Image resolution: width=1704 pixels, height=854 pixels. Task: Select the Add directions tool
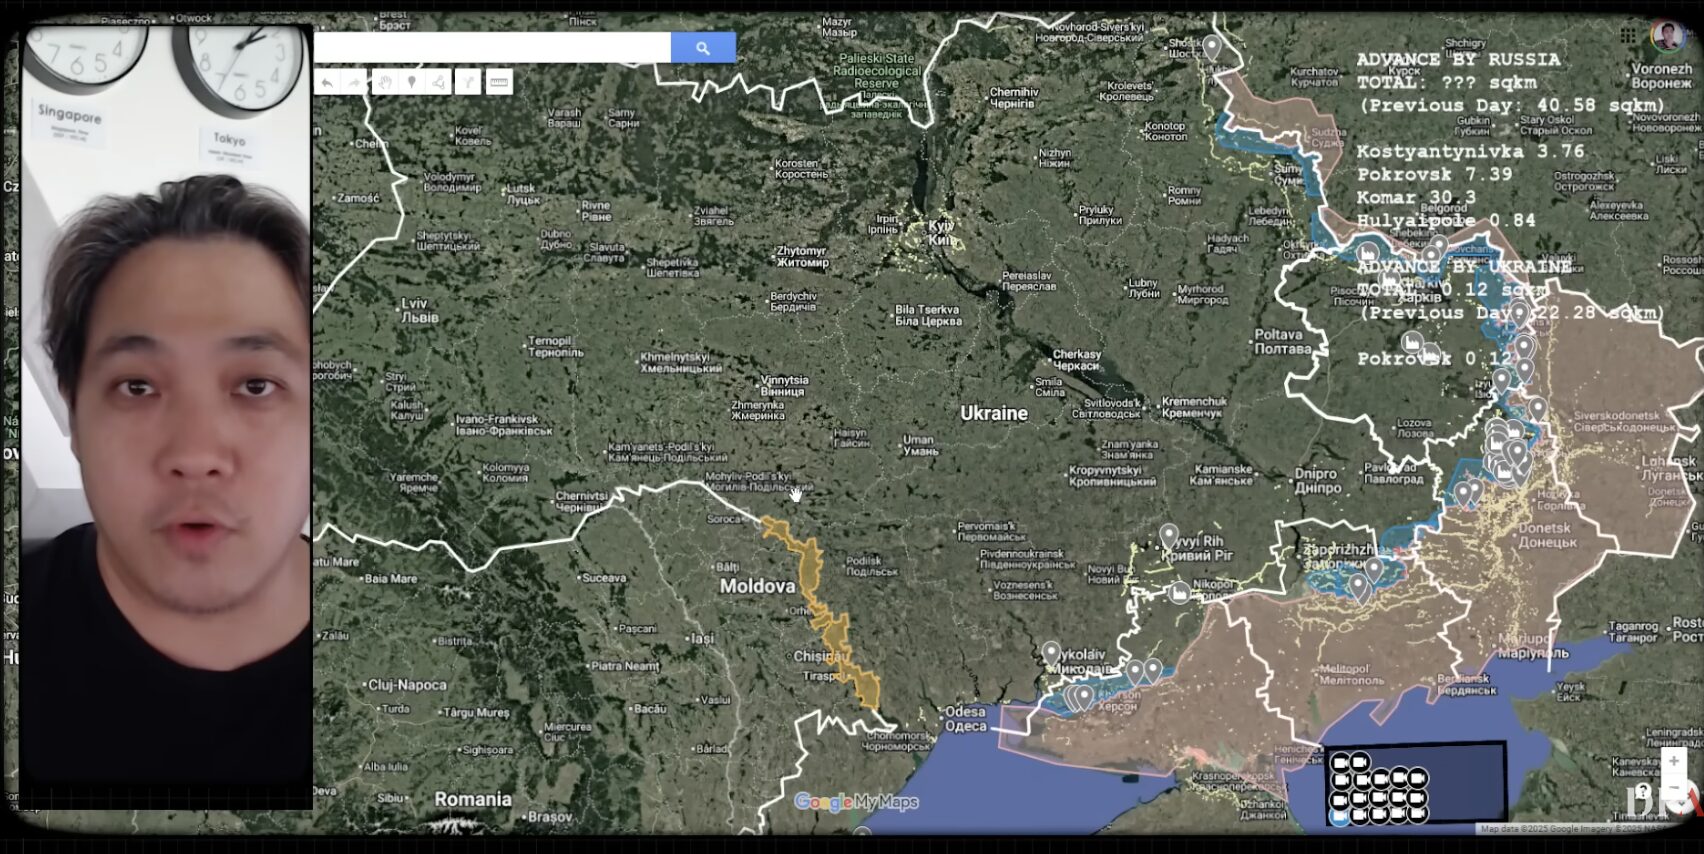pos(468,82)
